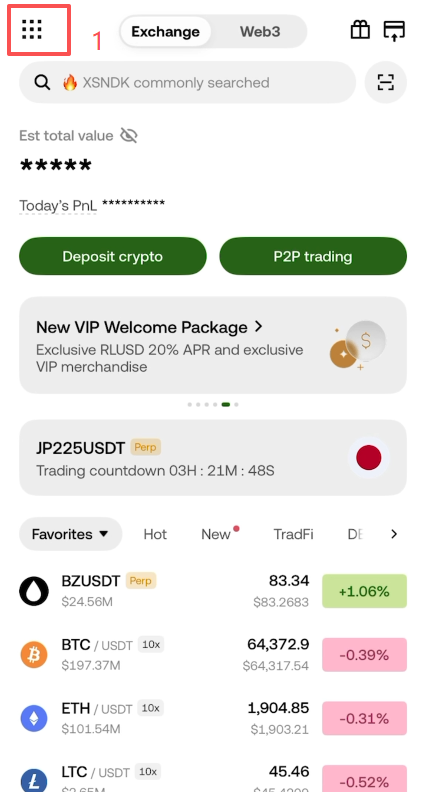Open the nine-dot grid menu
Viewport: 426px width, 792px height.
[32, 30]
